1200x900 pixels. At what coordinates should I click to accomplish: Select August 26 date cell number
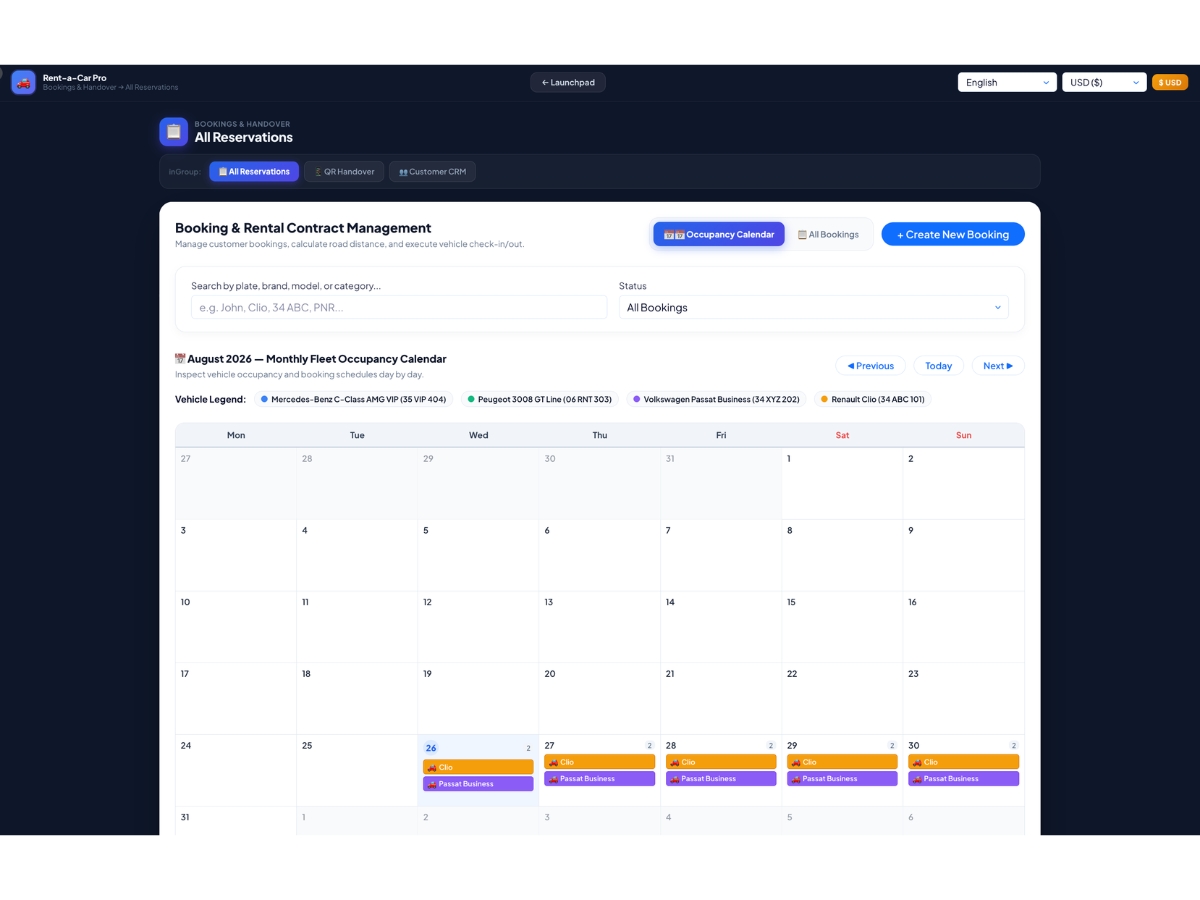point(431,748)
